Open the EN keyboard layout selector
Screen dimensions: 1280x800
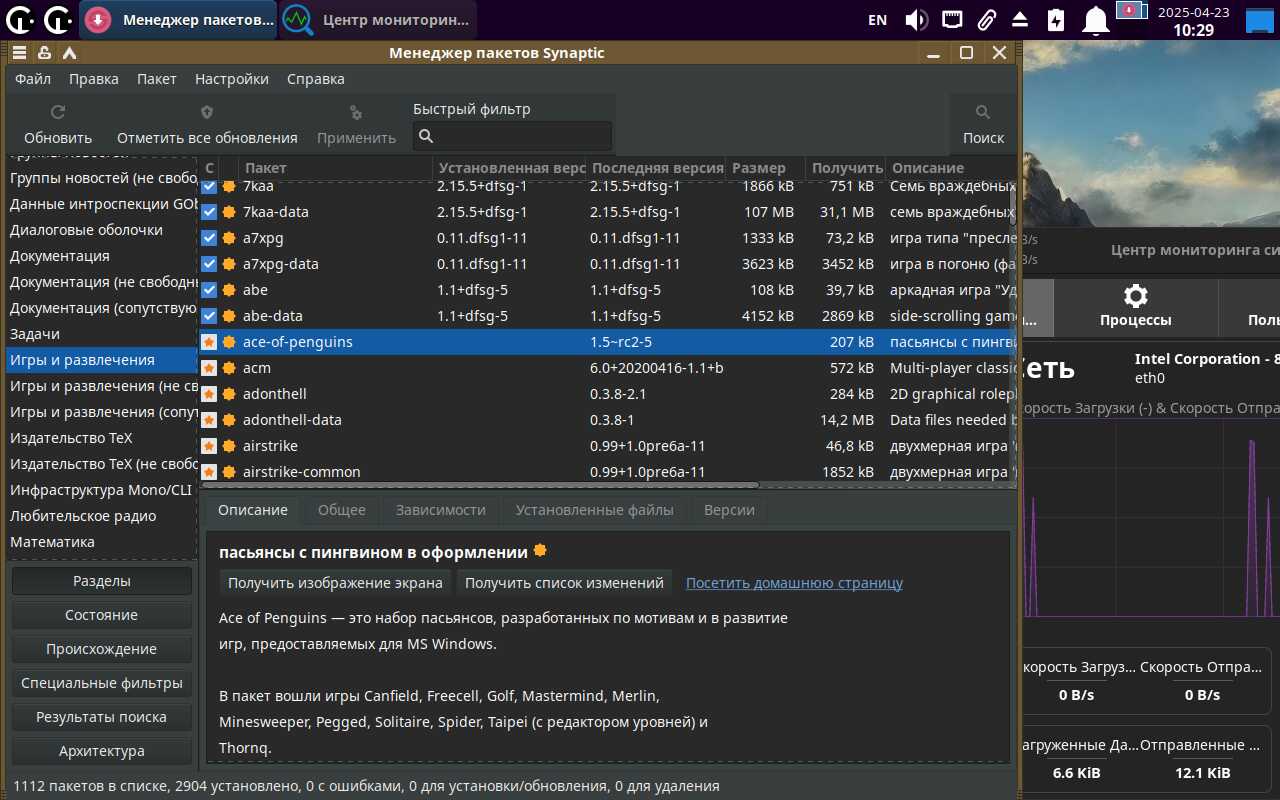877,19
